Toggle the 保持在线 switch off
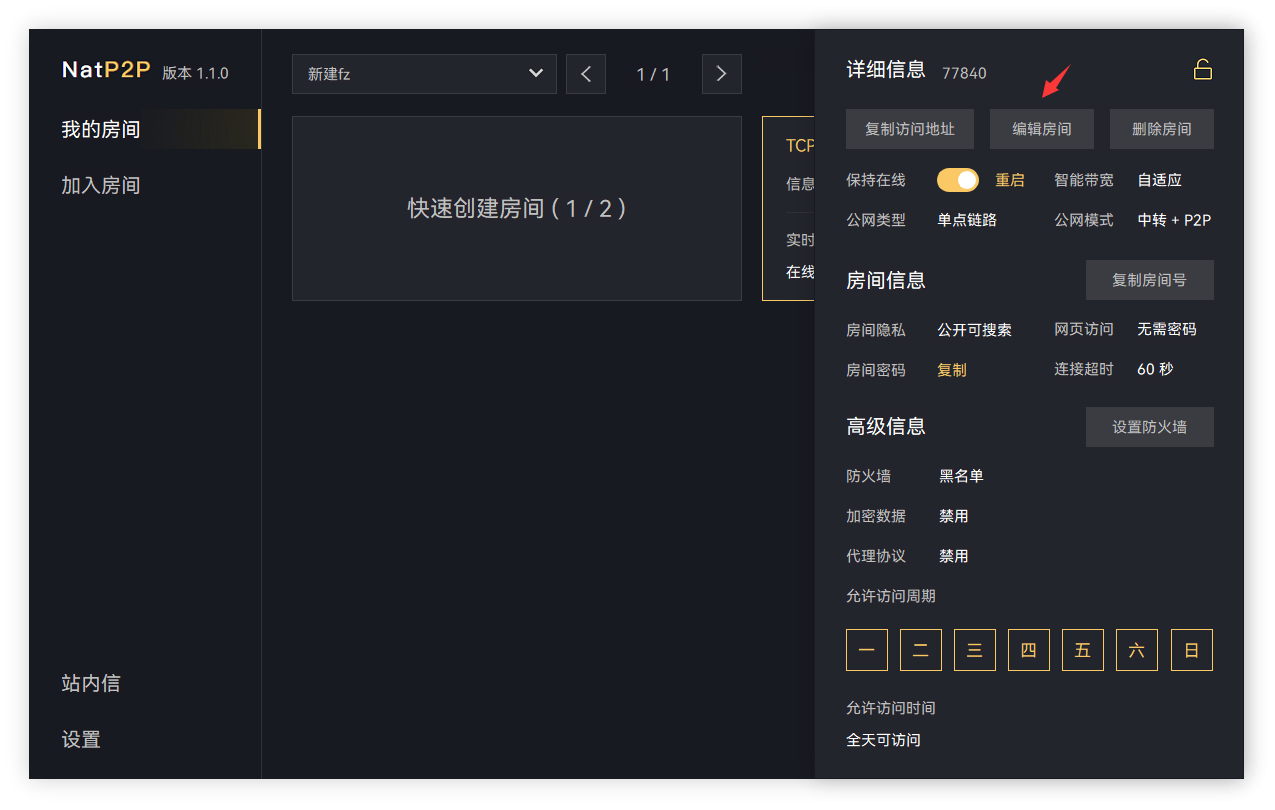This screenshot has width=1275, height=810. [x=957, y=180]
